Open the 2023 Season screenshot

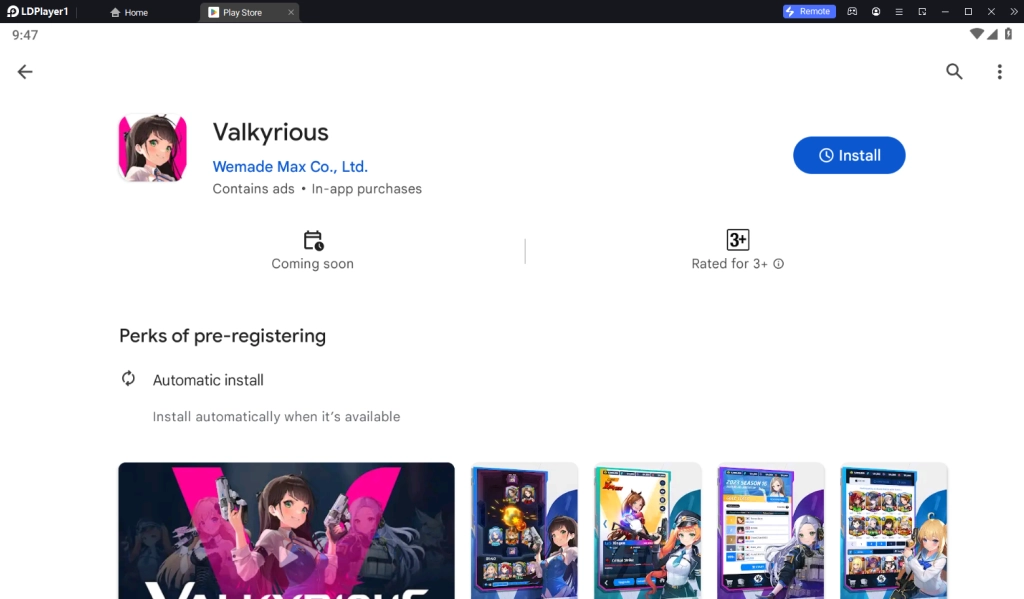[x=771, y=530]
